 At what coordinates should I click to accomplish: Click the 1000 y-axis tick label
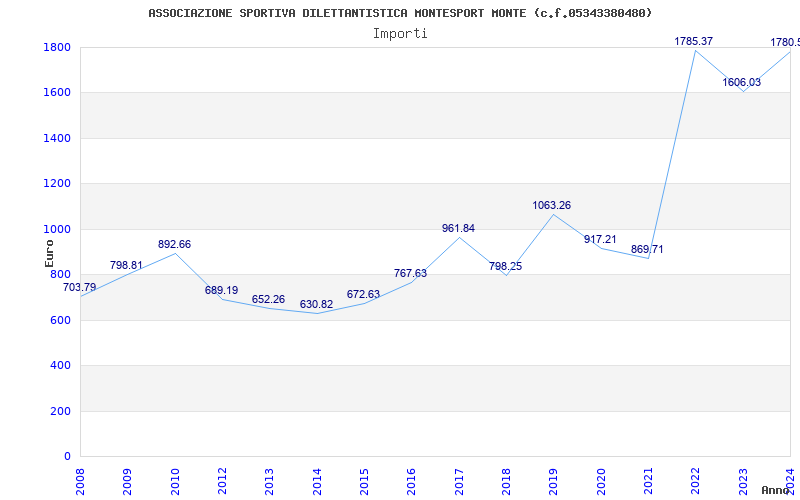[56, 229]
